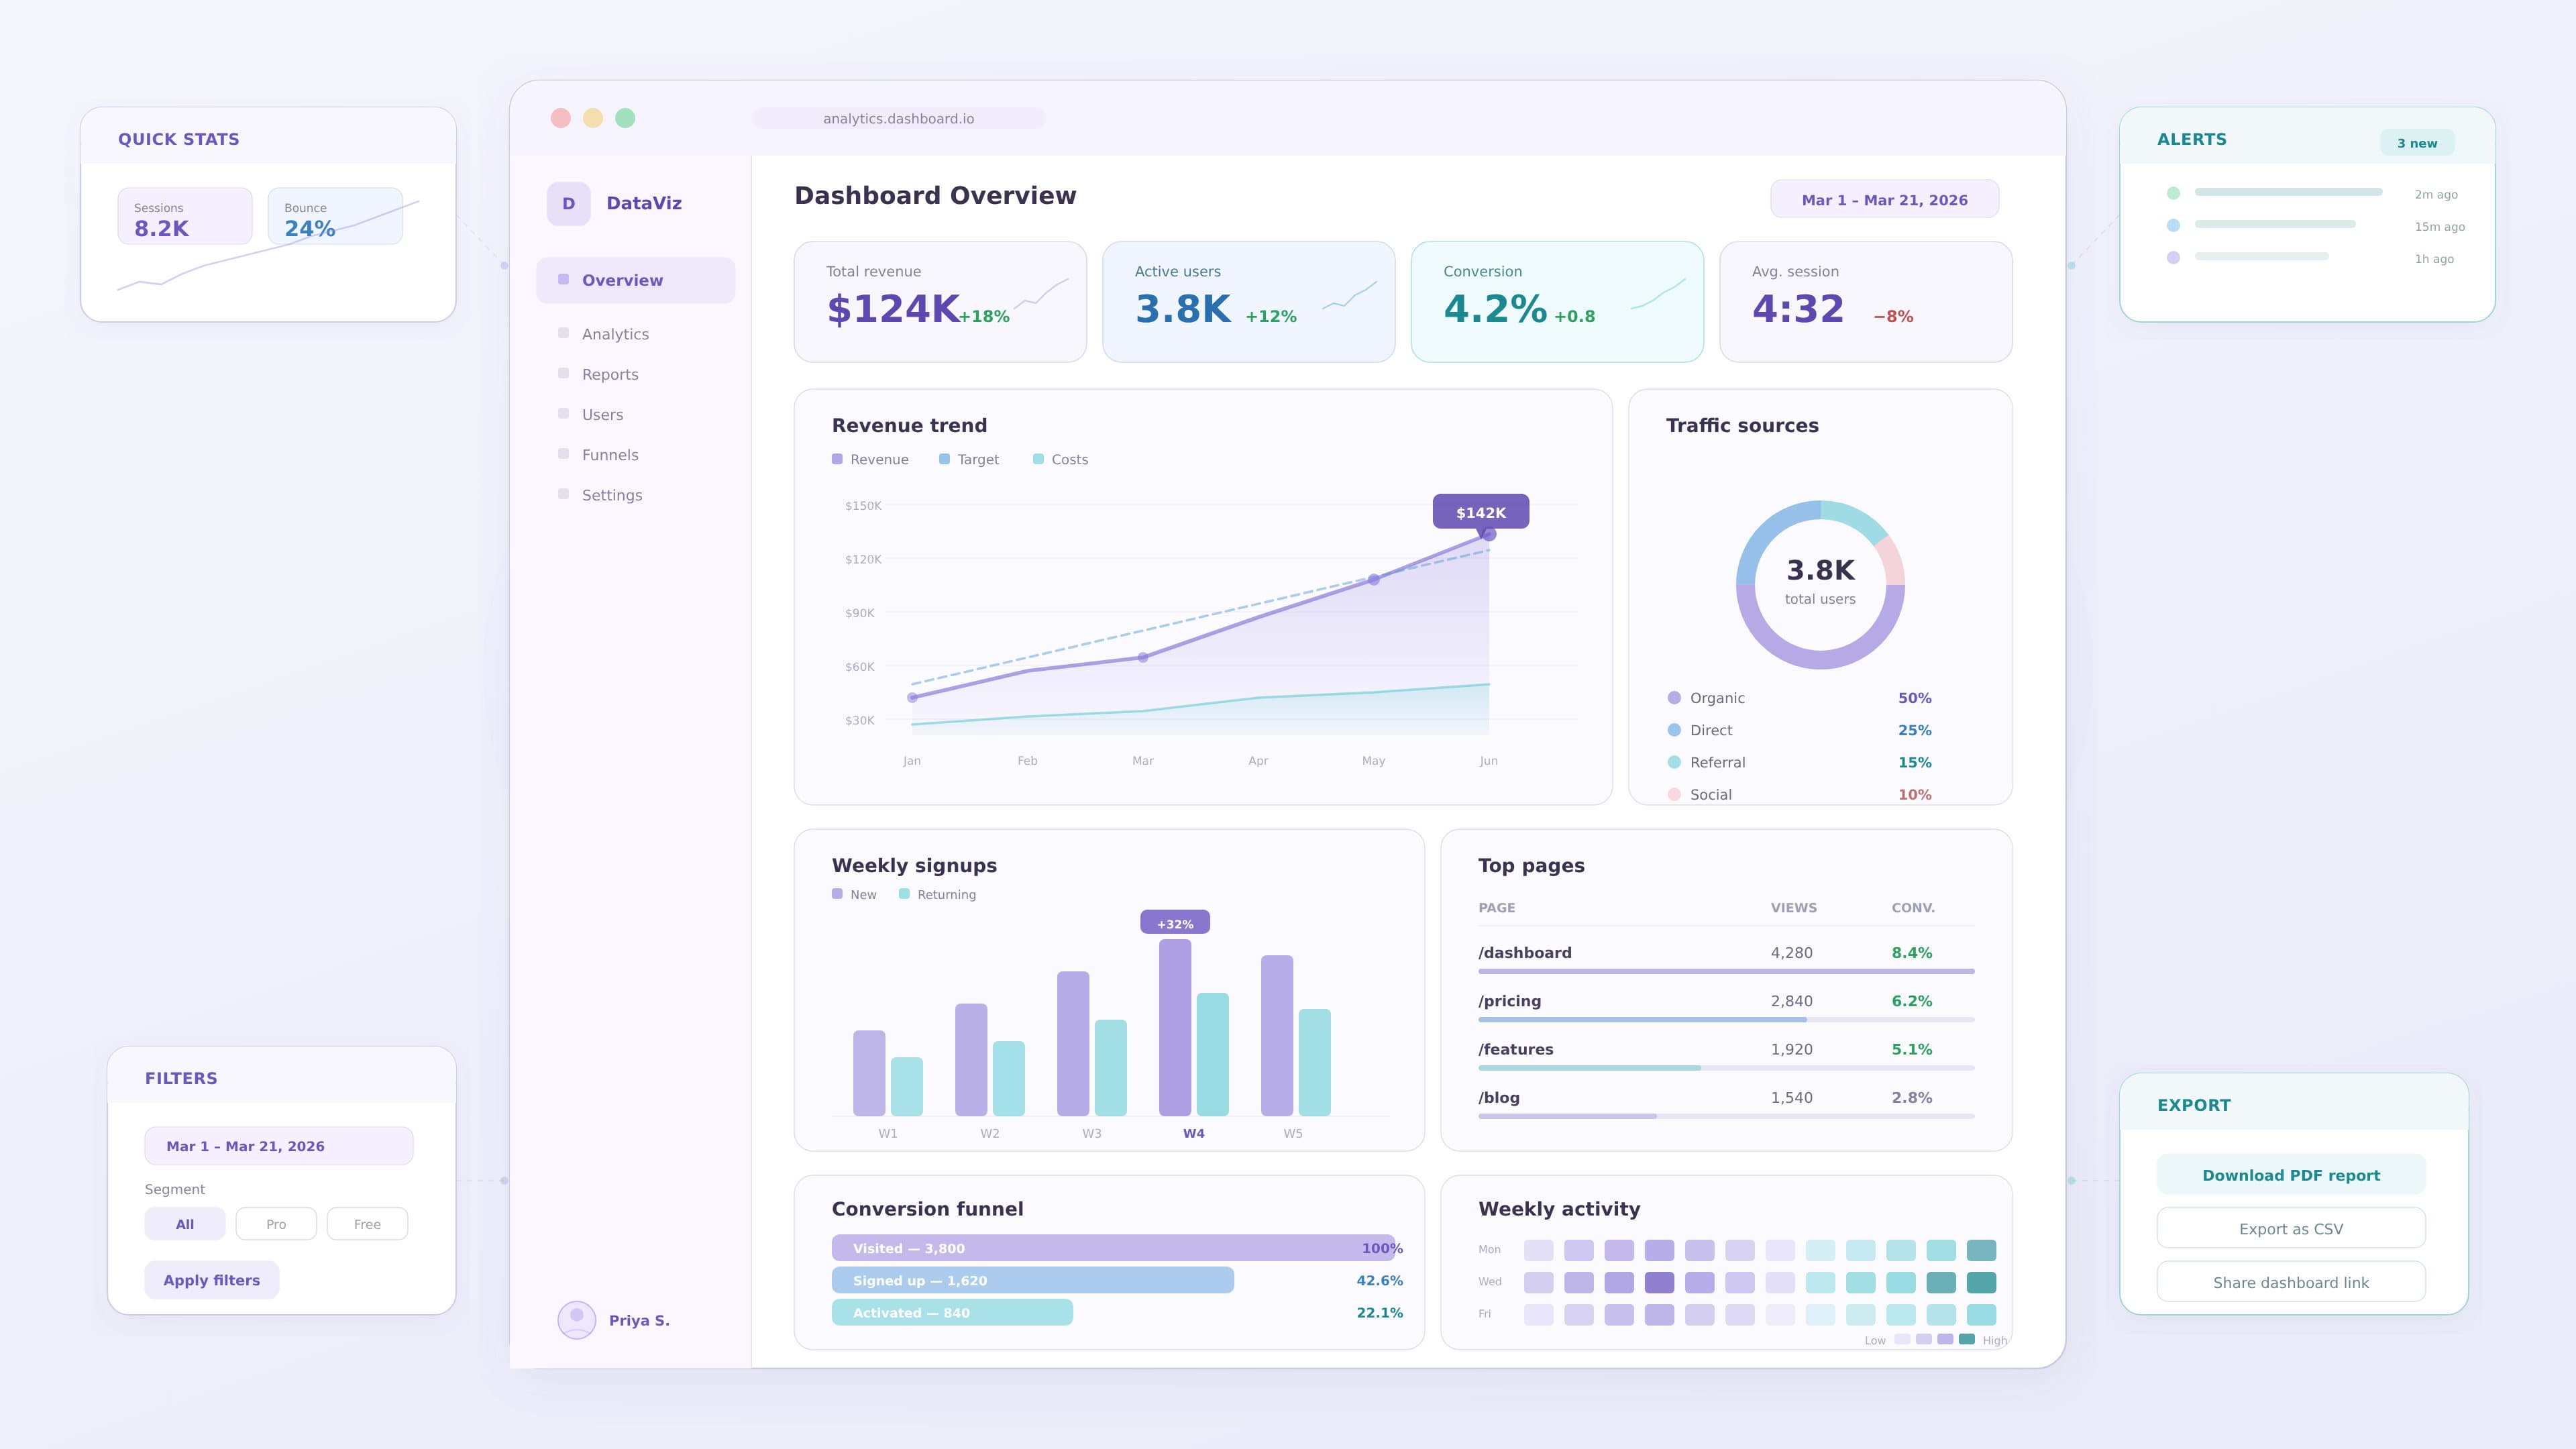The height and width of the screenshot is (1449, 2576).
Task: Click the DataViz logo icon
Action: coord(568,203)
